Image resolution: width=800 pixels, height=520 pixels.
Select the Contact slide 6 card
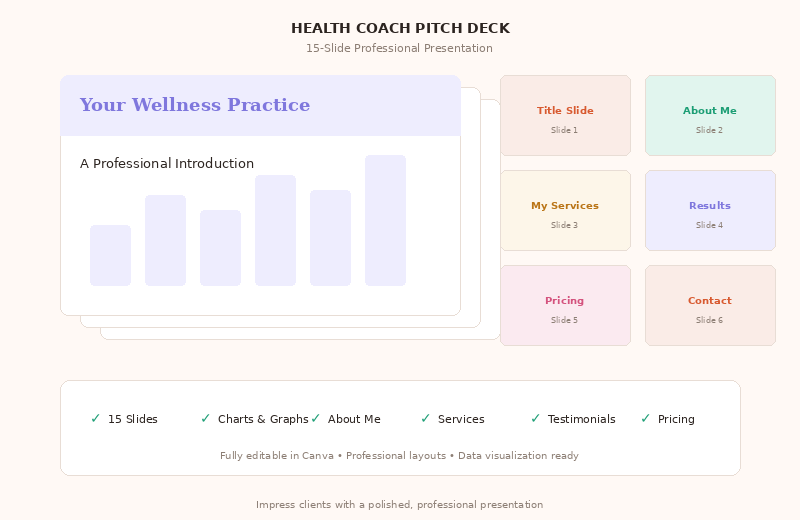tap(710, 306)
